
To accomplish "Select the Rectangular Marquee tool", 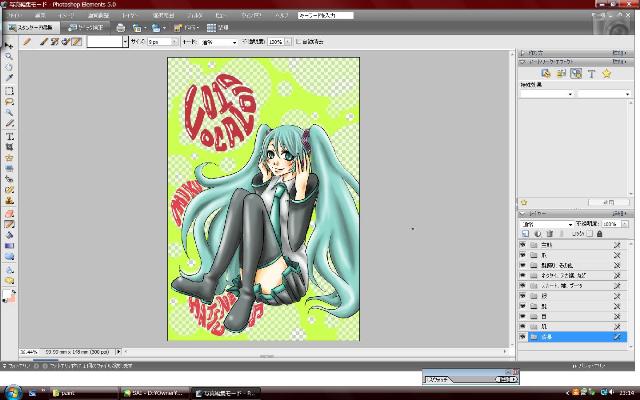I will click(9, 90).
